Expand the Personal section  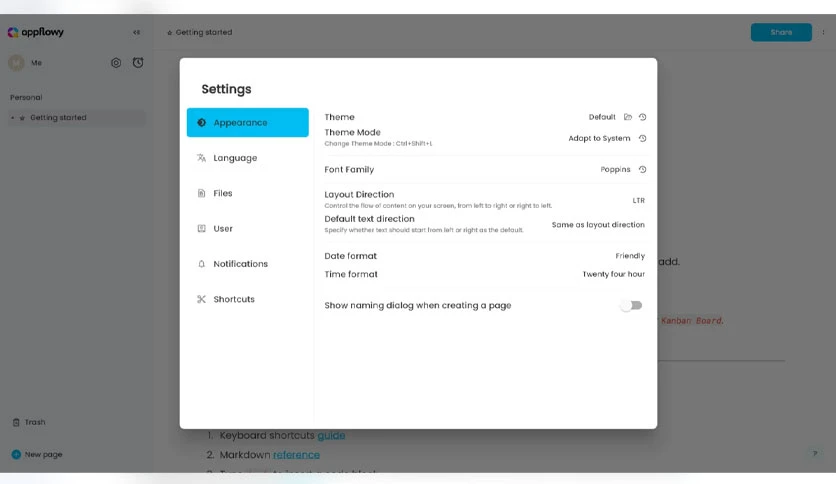click(26, 98)
